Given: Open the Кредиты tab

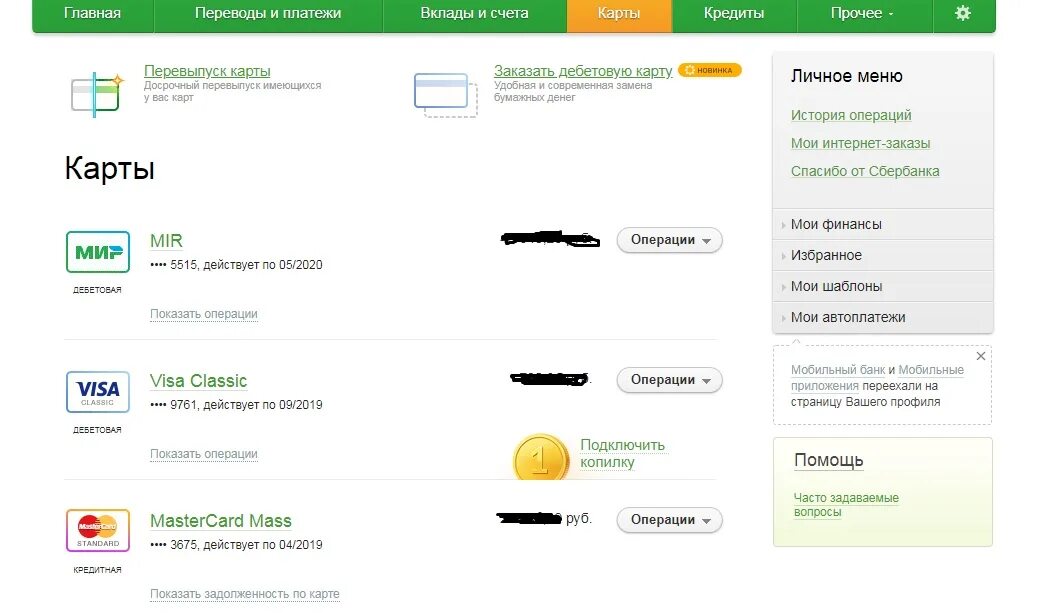Looking at the screenshot, I should pos(734,13).
